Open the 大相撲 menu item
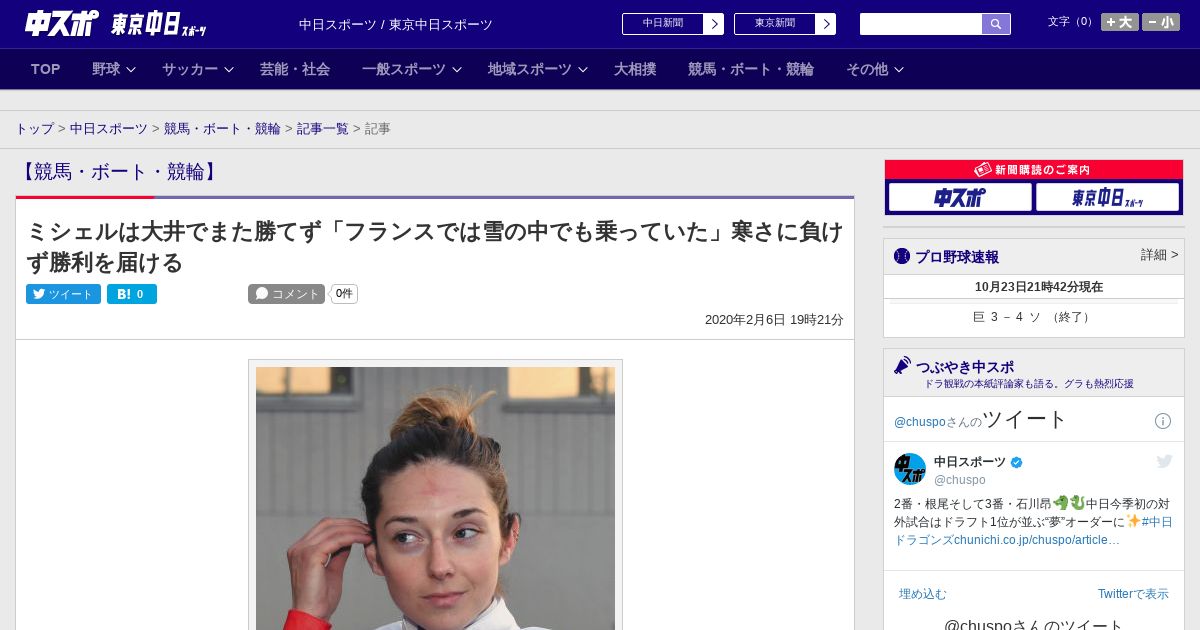The image size is (1200, 630). 635,69
